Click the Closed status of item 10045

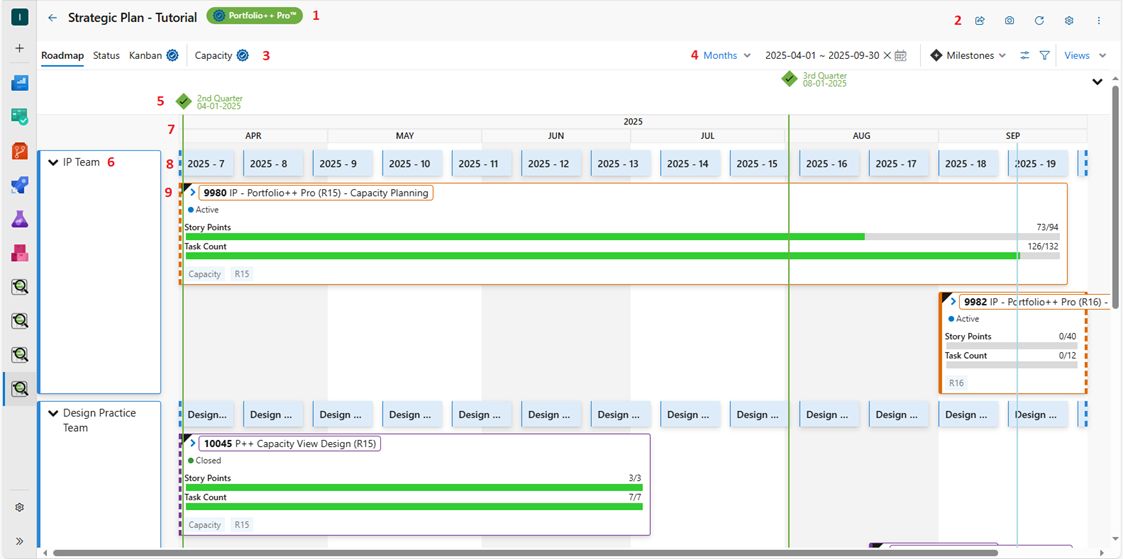click(204, 460)
